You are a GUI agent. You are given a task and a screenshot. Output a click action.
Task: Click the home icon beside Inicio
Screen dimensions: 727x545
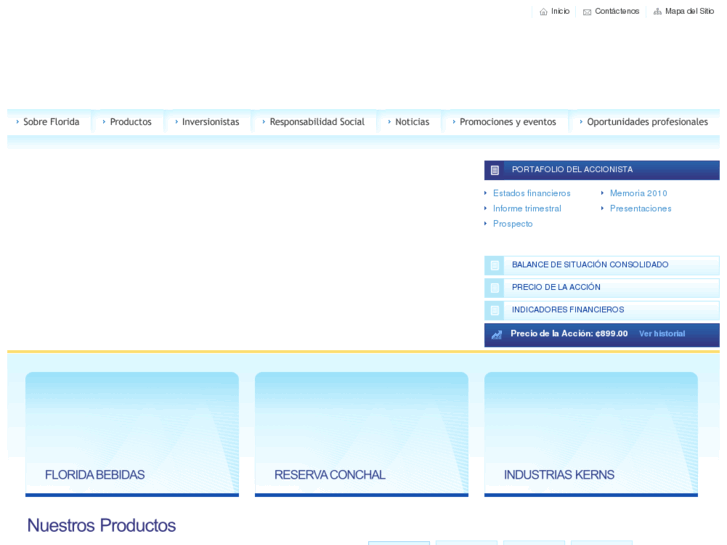(x=543, y=12)
